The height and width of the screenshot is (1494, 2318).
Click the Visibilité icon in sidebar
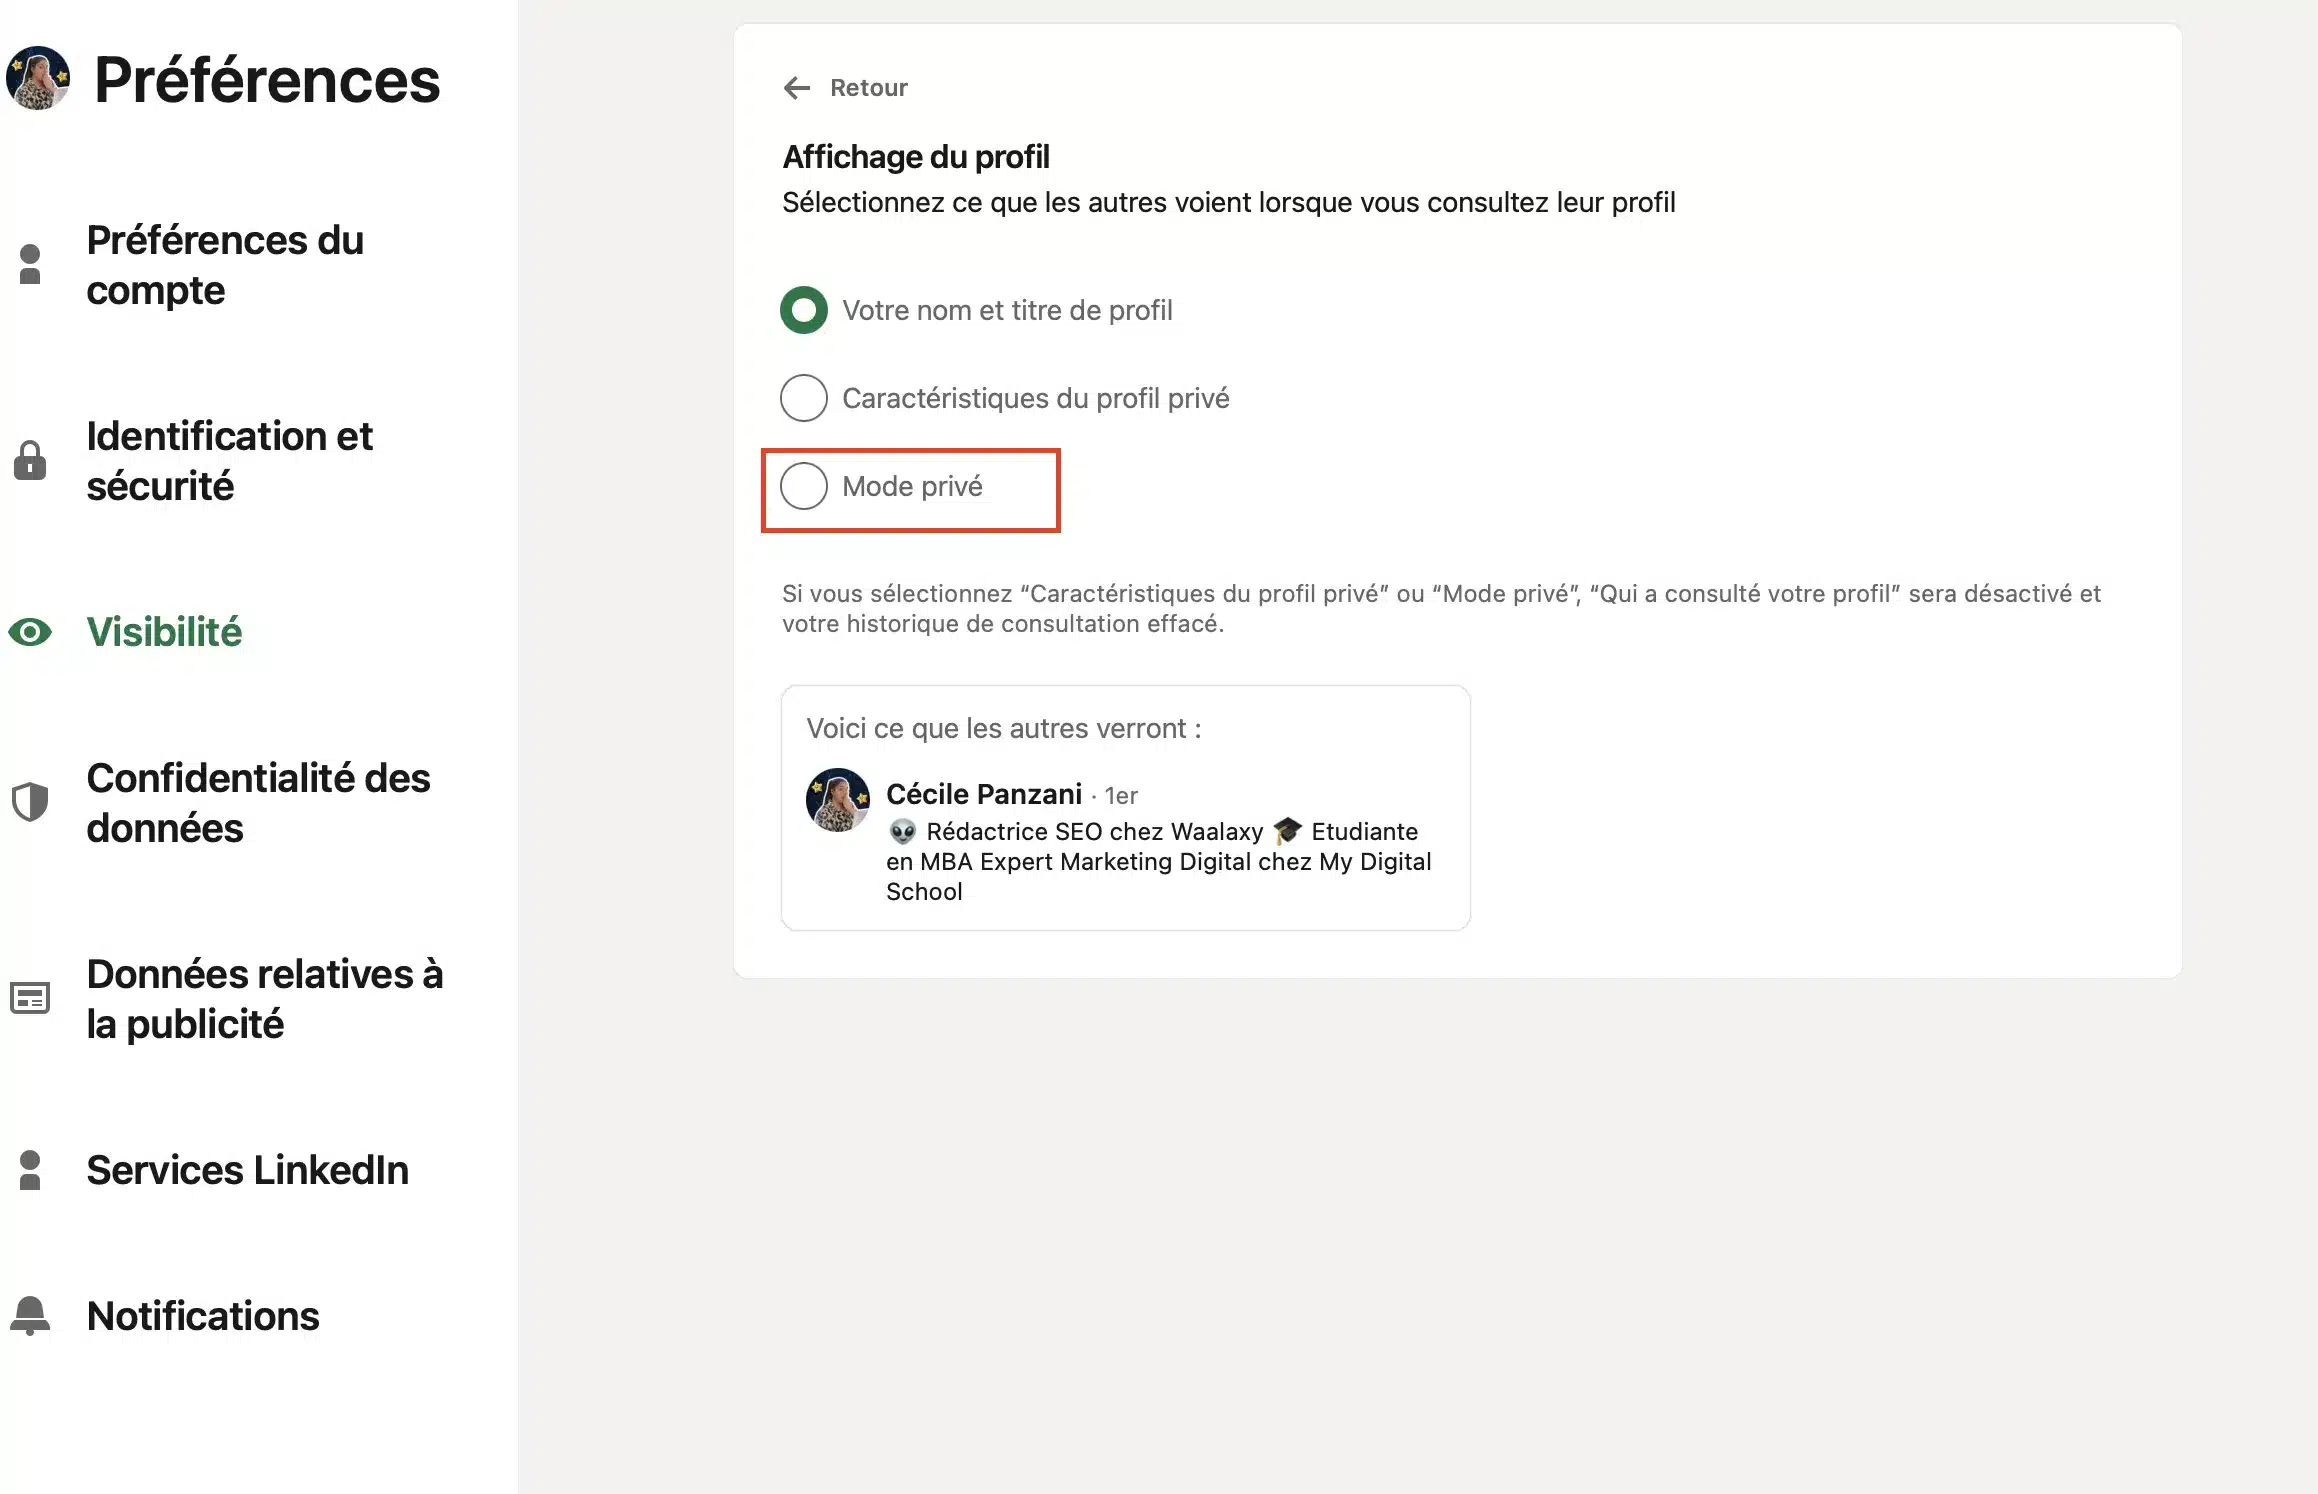(x=39, y=630)
